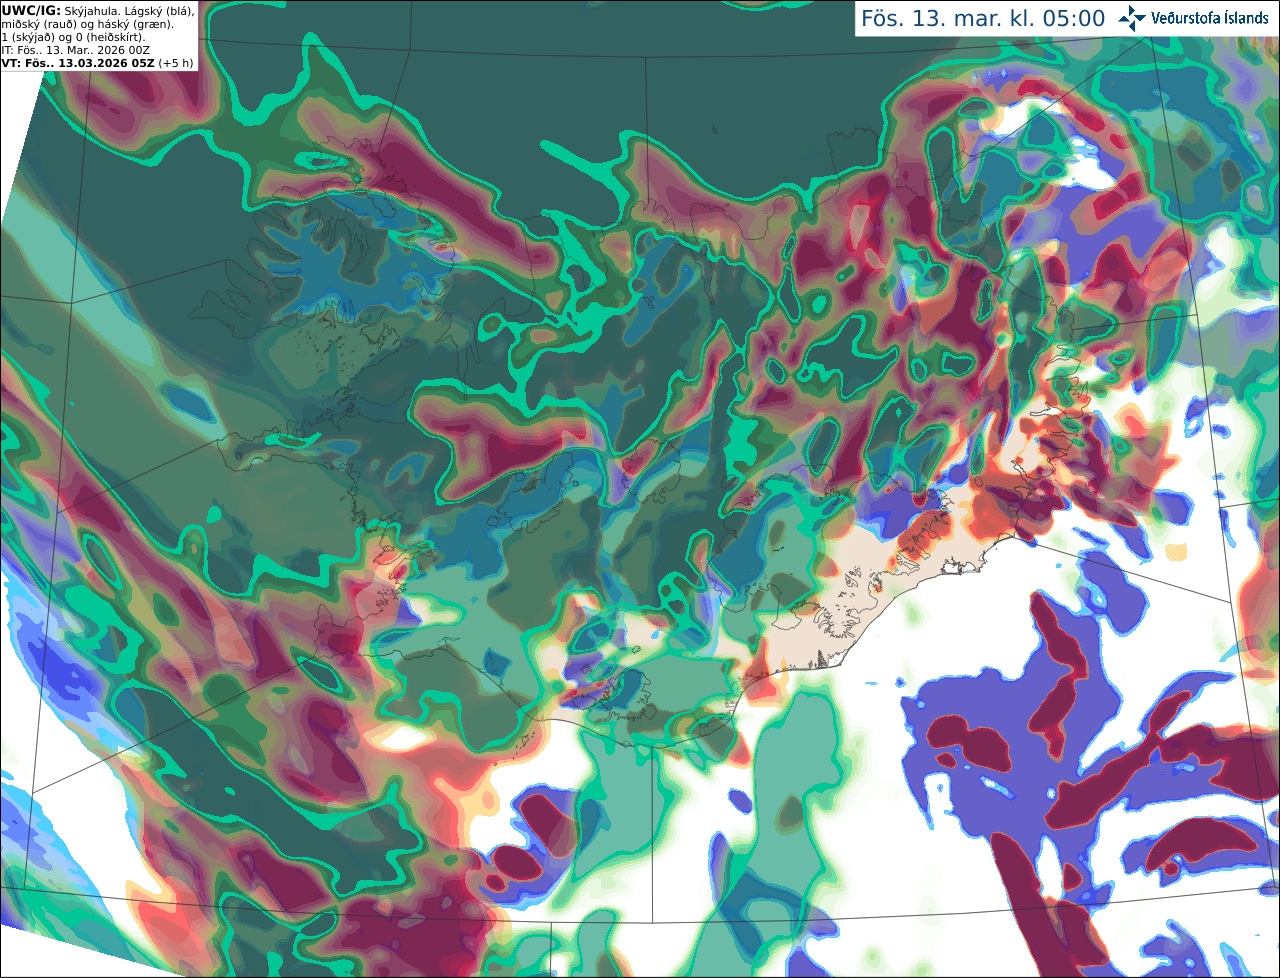This screenshot has height=978, width=1280.
Task: Click the 'VT: Fös.. 13.03.2026 05Z (+5 h)' line
Action: point(97,63)
